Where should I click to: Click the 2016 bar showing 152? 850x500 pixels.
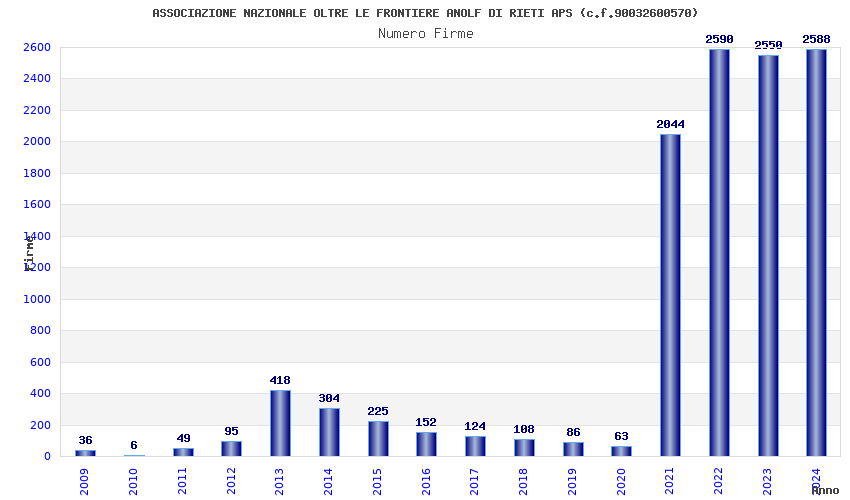point(426,444)
